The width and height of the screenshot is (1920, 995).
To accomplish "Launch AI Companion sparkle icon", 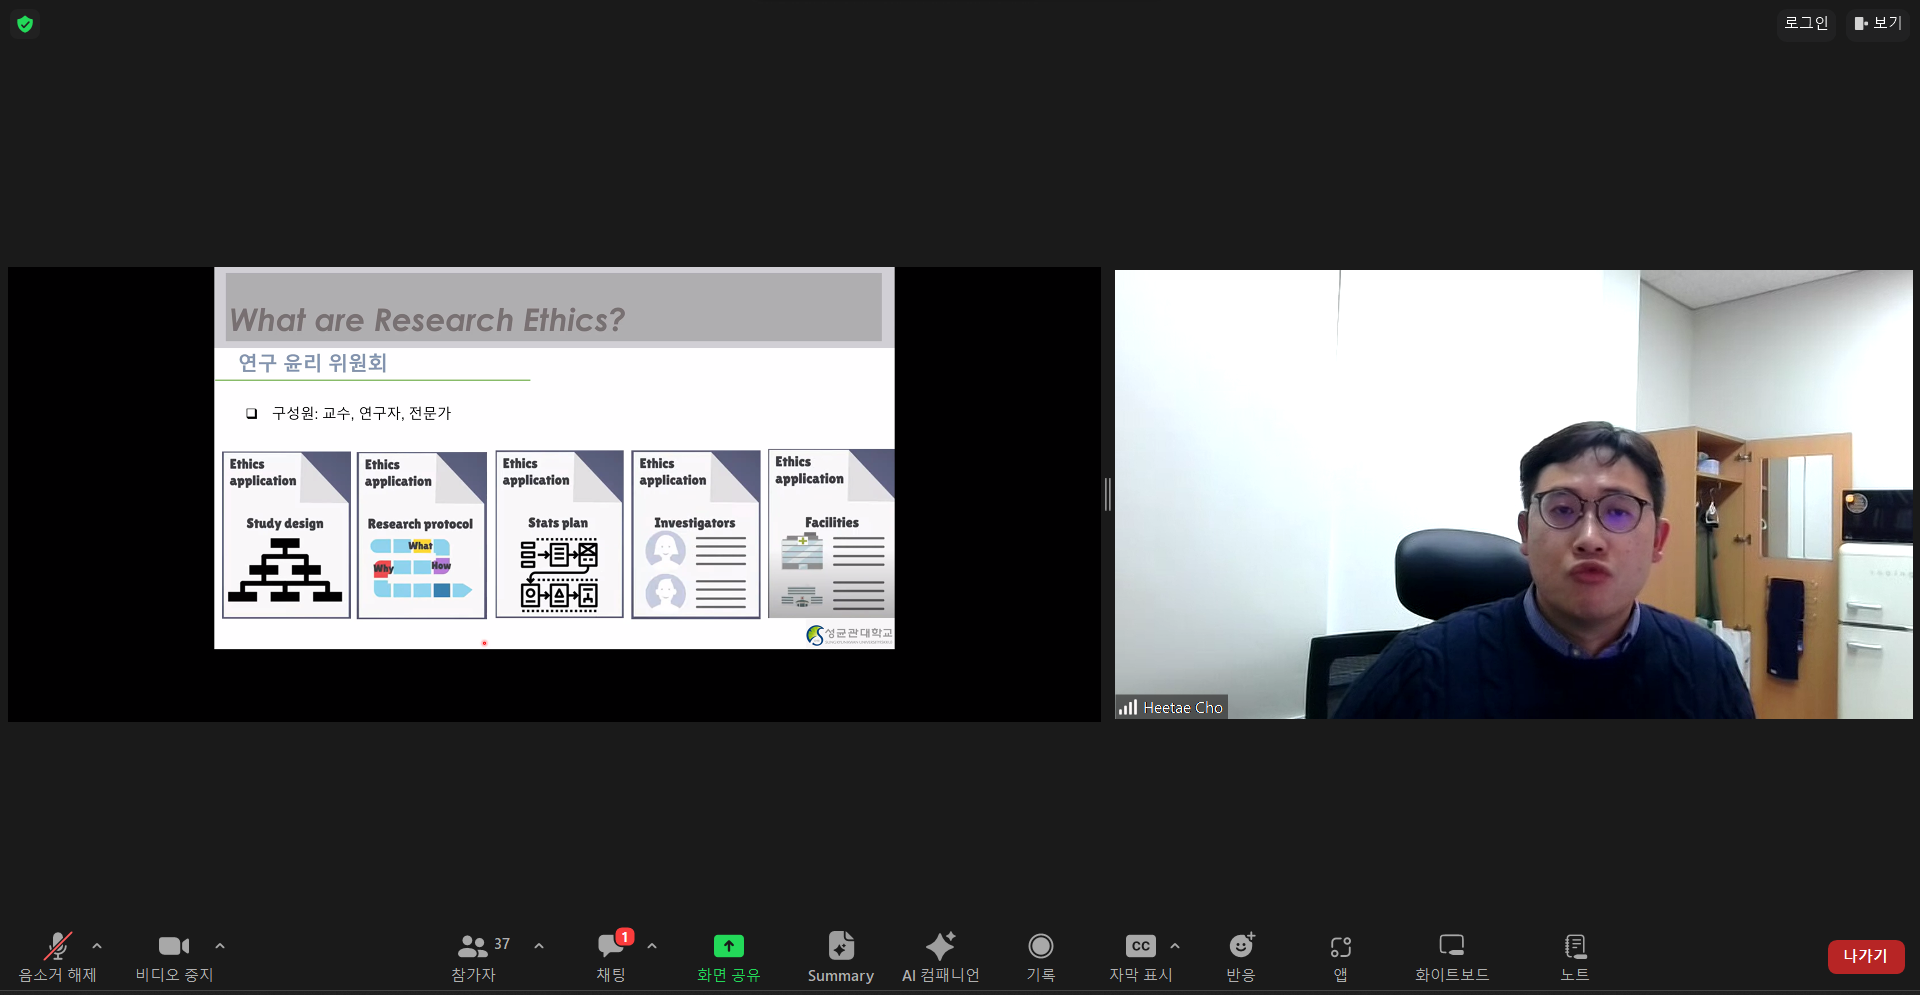I will click(940, 947).
